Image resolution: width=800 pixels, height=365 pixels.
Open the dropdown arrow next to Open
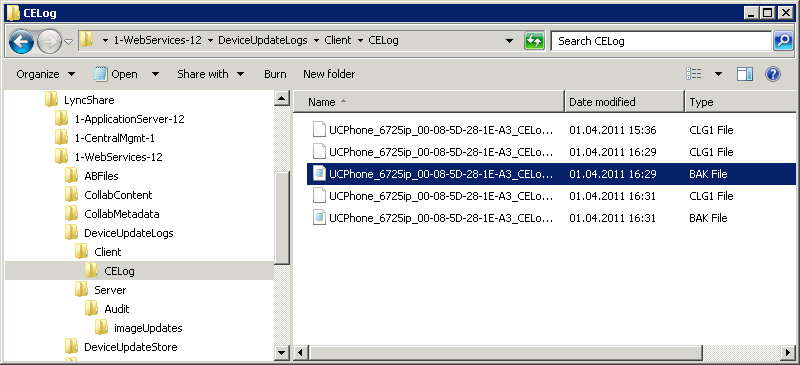155,75
